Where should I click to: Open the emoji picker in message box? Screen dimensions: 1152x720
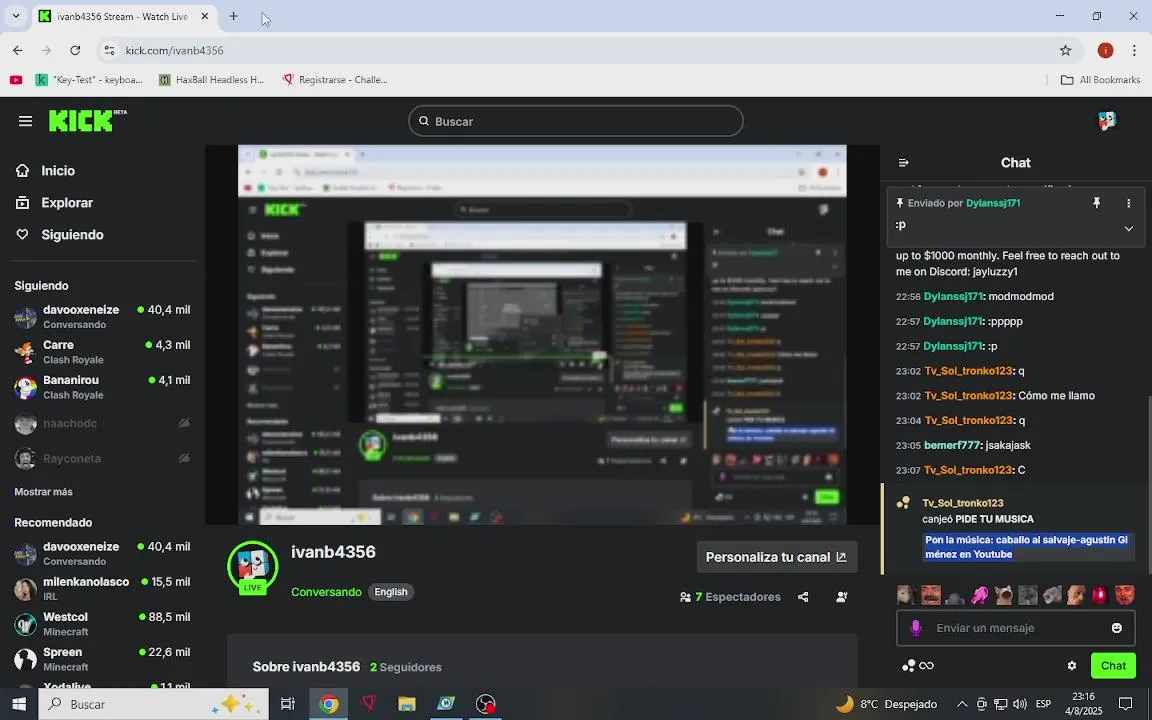pyautogui.click(x=1117, y=628)
